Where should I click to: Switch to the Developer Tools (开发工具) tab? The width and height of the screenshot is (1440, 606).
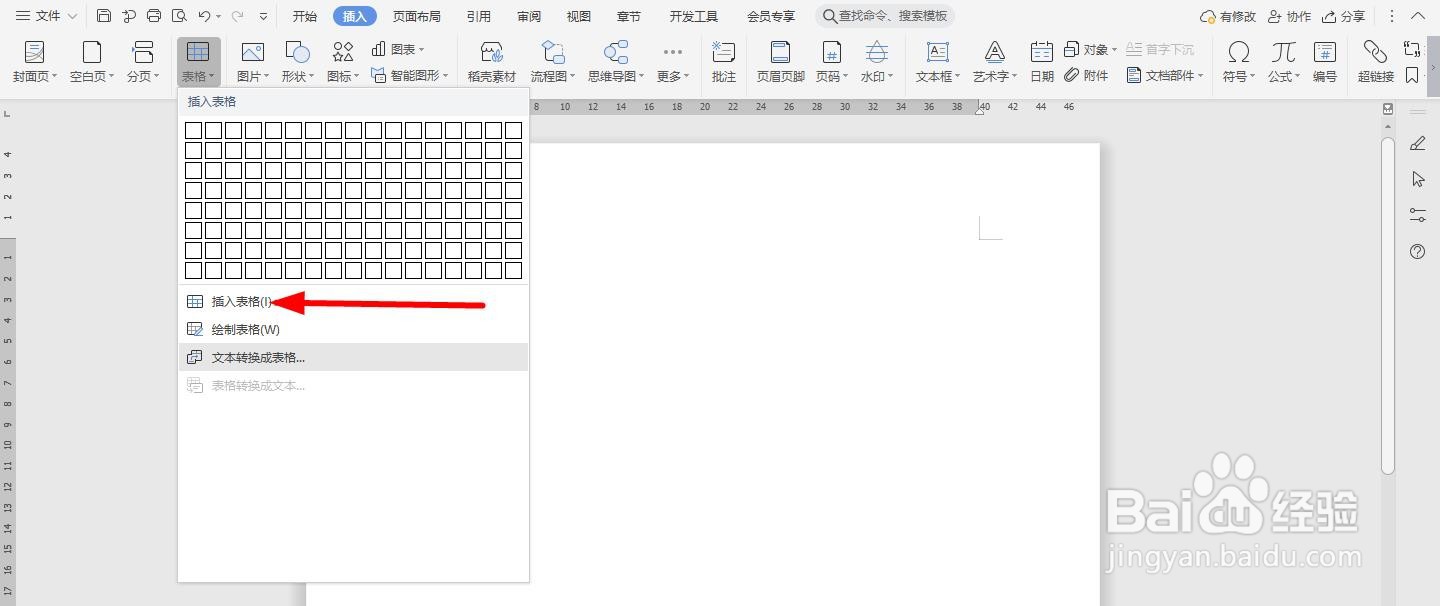point(694,16)
